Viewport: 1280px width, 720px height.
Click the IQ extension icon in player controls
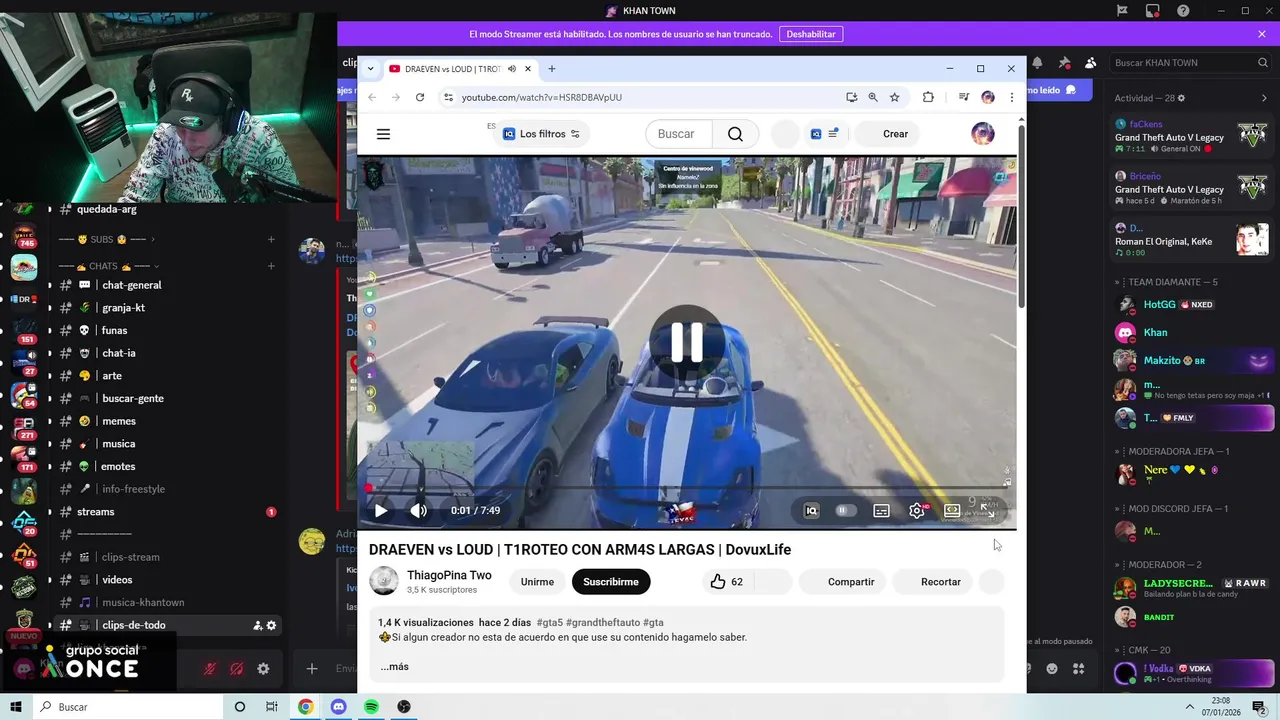coord(811,510)
